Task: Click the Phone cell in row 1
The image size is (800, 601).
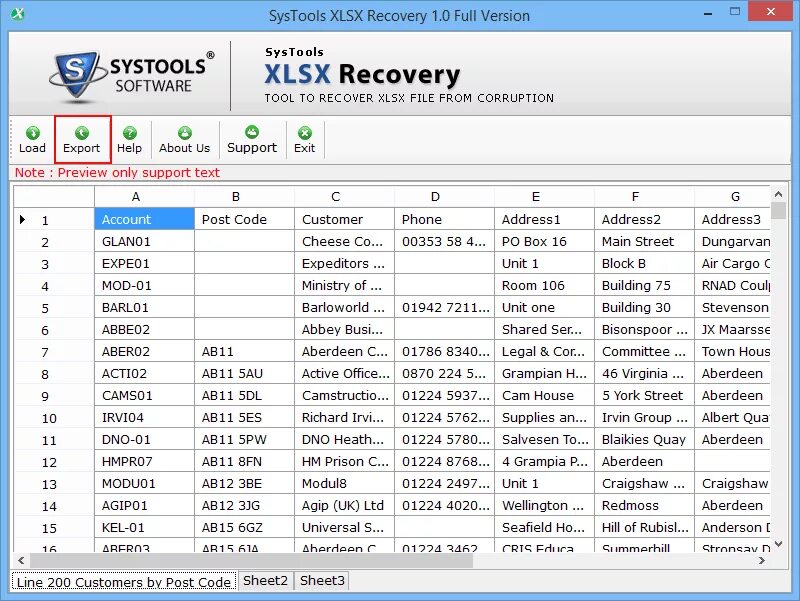Action: 444,219
